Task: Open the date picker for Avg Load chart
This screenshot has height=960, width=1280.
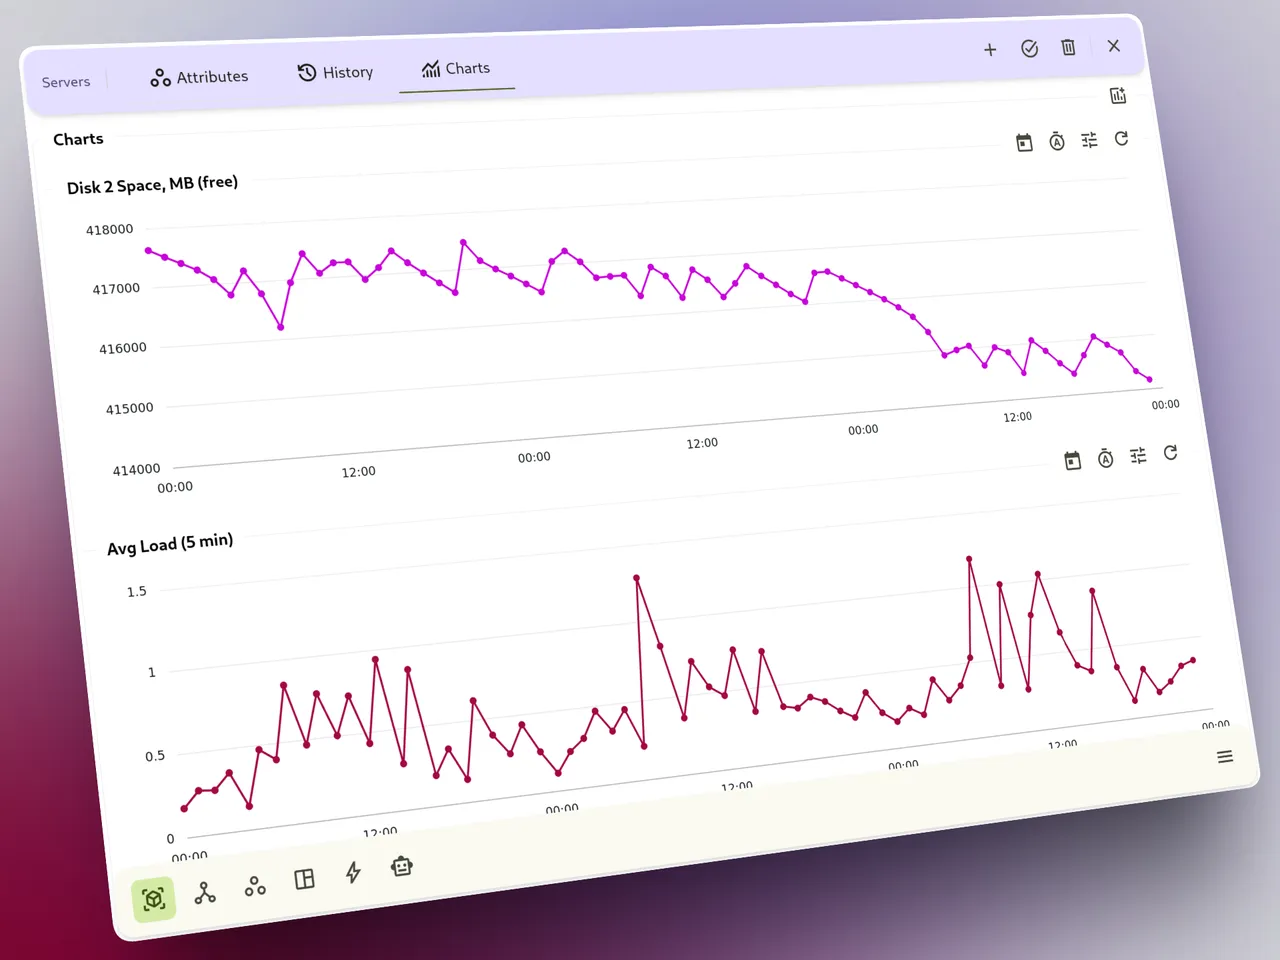Action: pyautogui.click(x=1072, y=459)
